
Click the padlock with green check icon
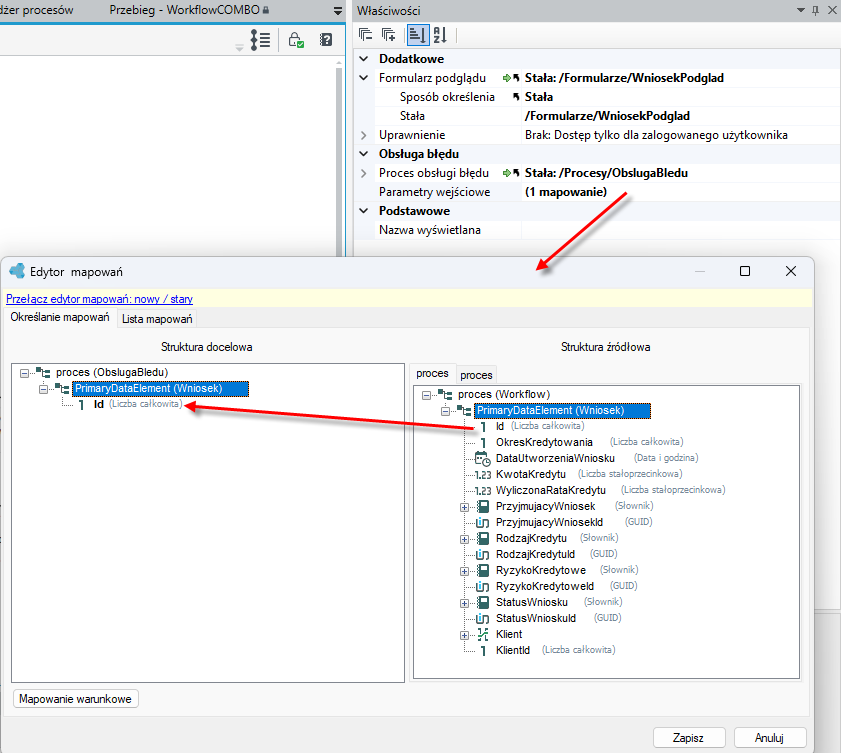tap(296, 40)
